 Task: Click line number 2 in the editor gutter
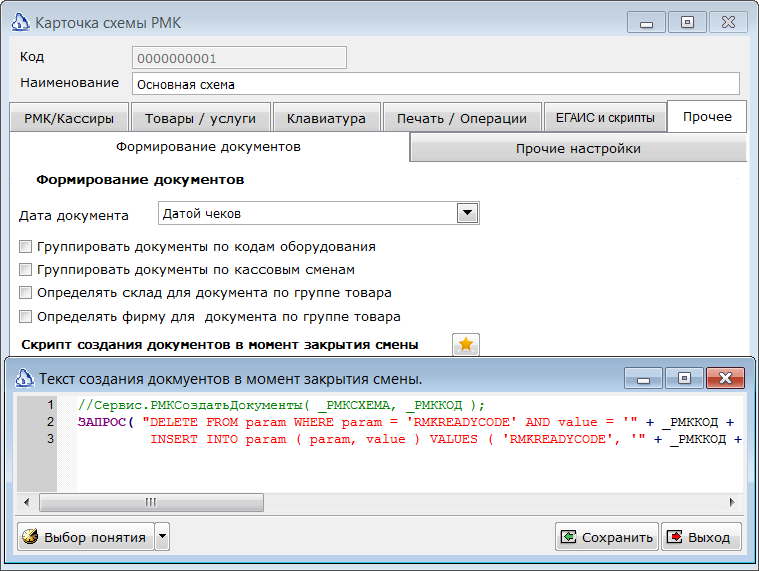click(50, 422)
